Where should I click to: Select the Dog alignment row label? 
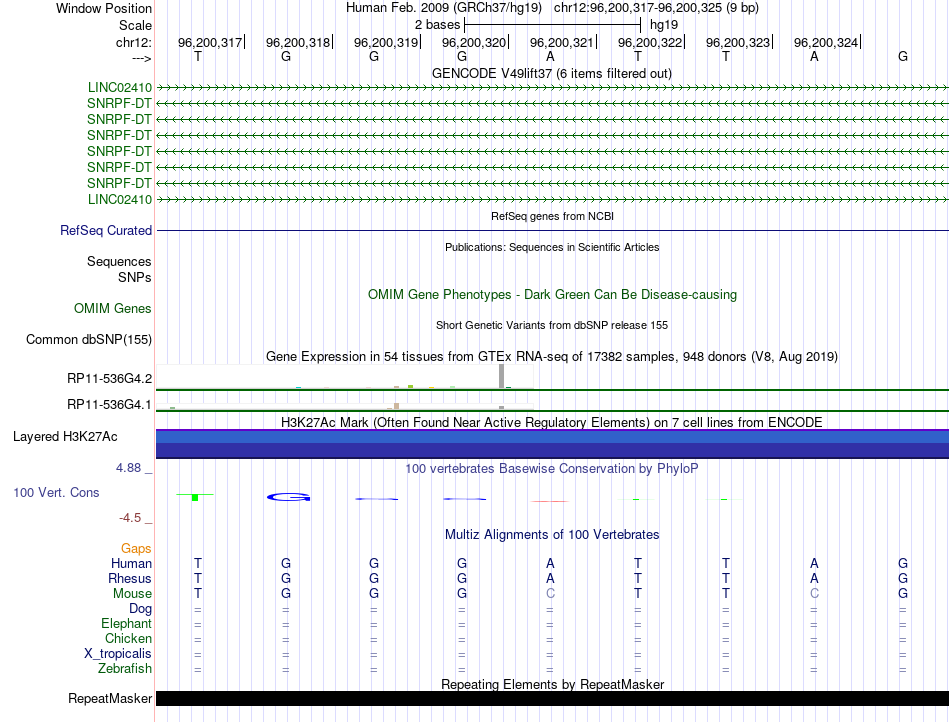140,609
